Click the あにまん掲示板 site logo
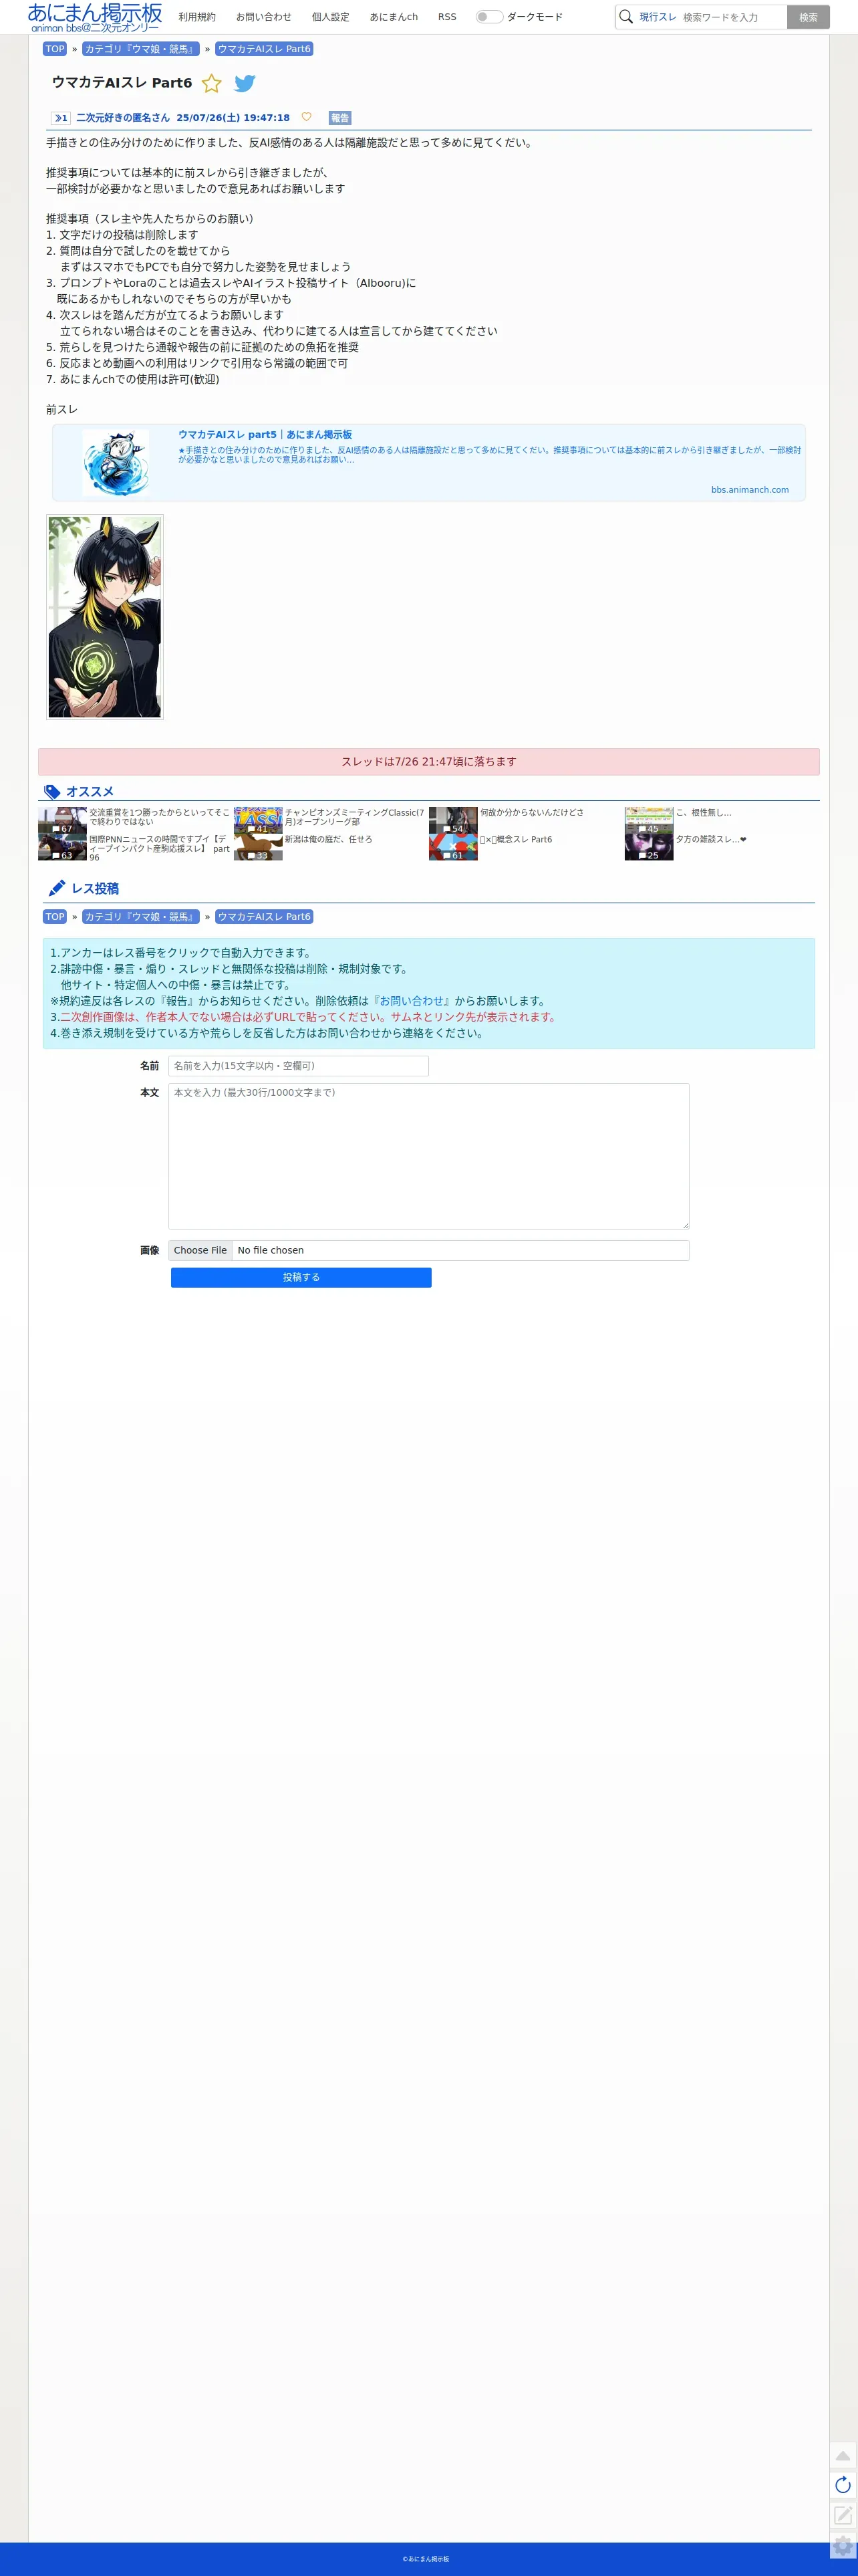 coord(95,17)
